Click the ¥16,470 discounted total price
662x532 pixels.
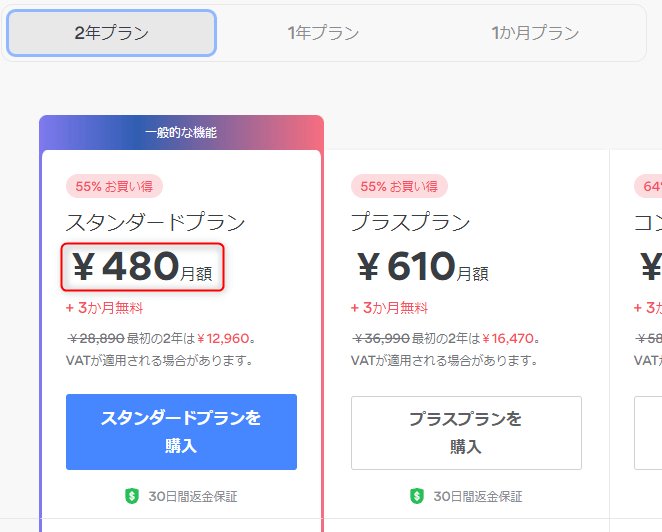coord(508,339)
